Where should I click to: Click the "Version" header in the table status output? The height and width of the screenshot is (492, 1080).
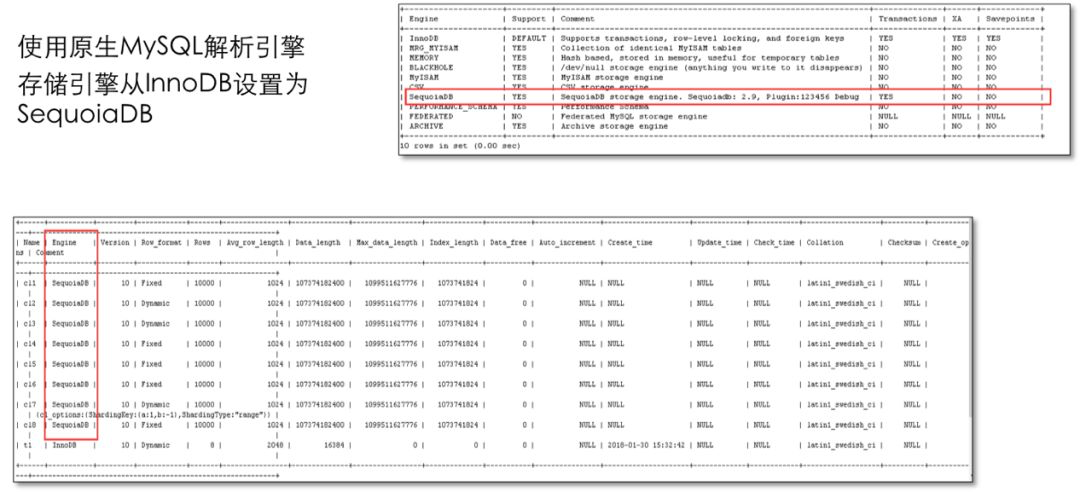tap(115, 243)
